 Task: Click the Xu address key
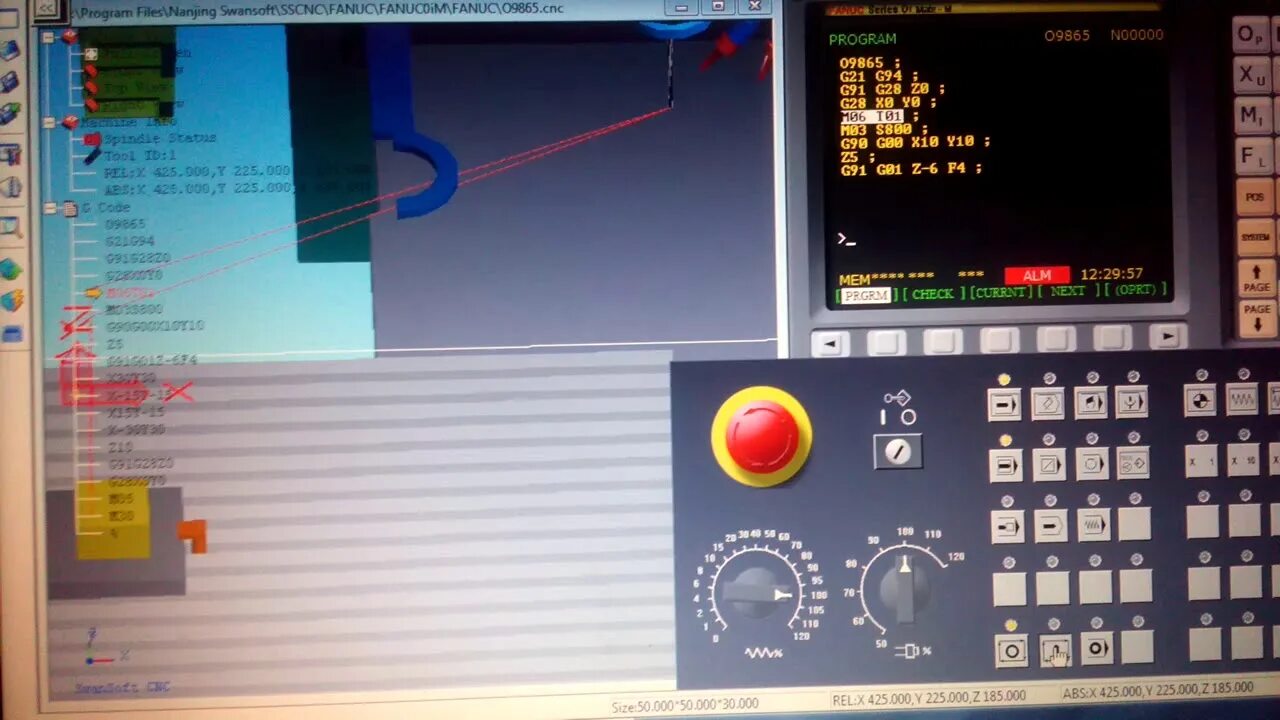coord(1251,75)
